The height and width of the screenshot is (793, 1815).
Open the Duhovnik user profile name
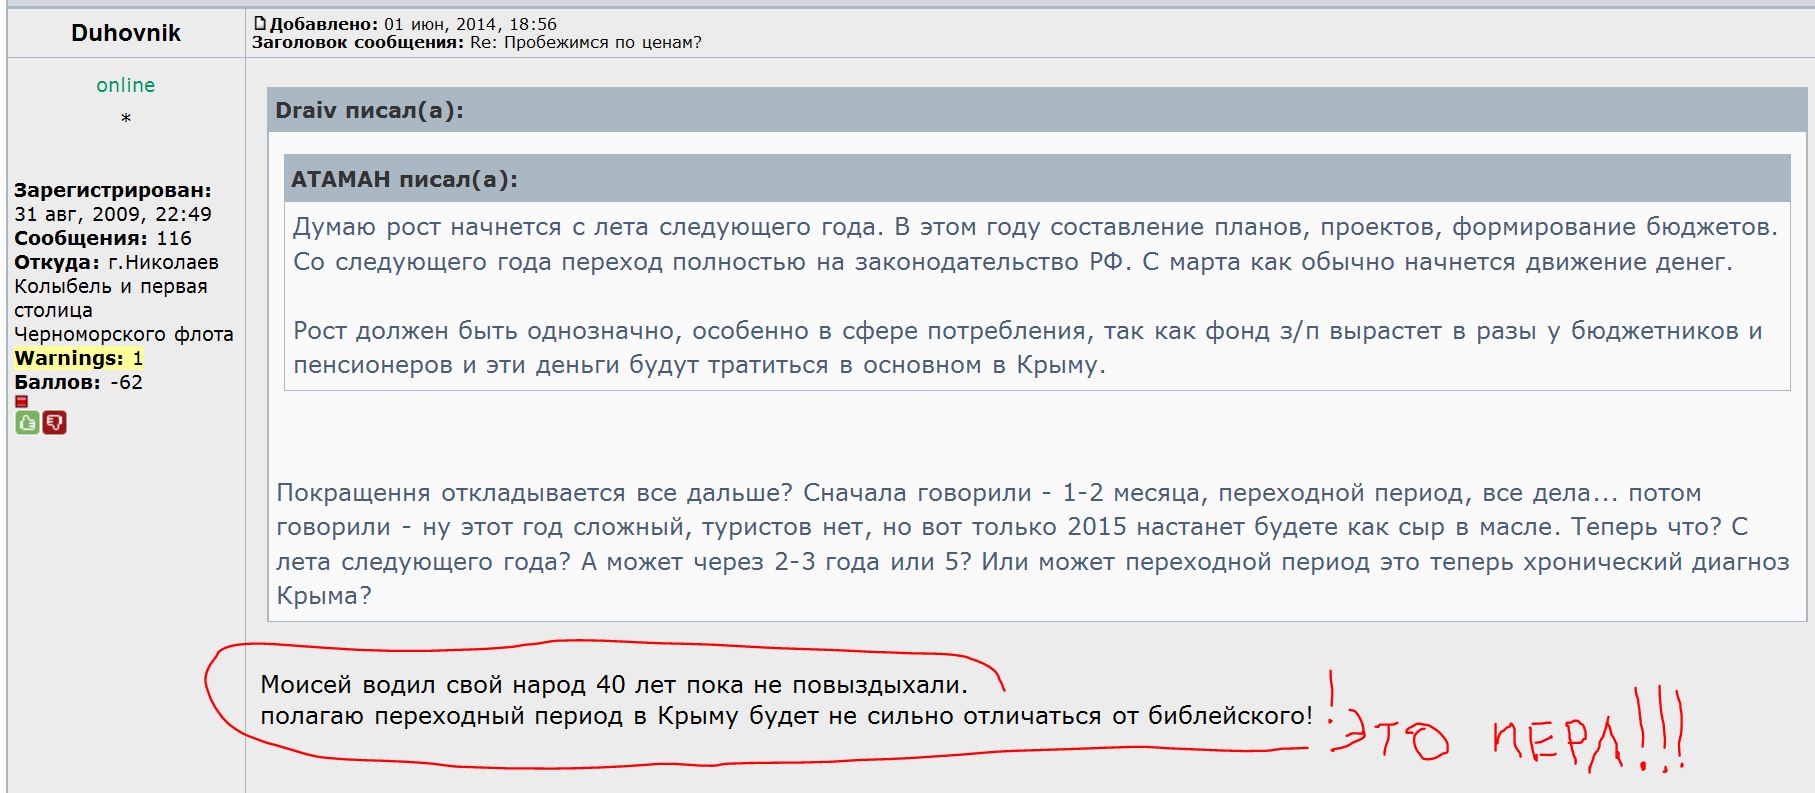click(x=126, y=33)
